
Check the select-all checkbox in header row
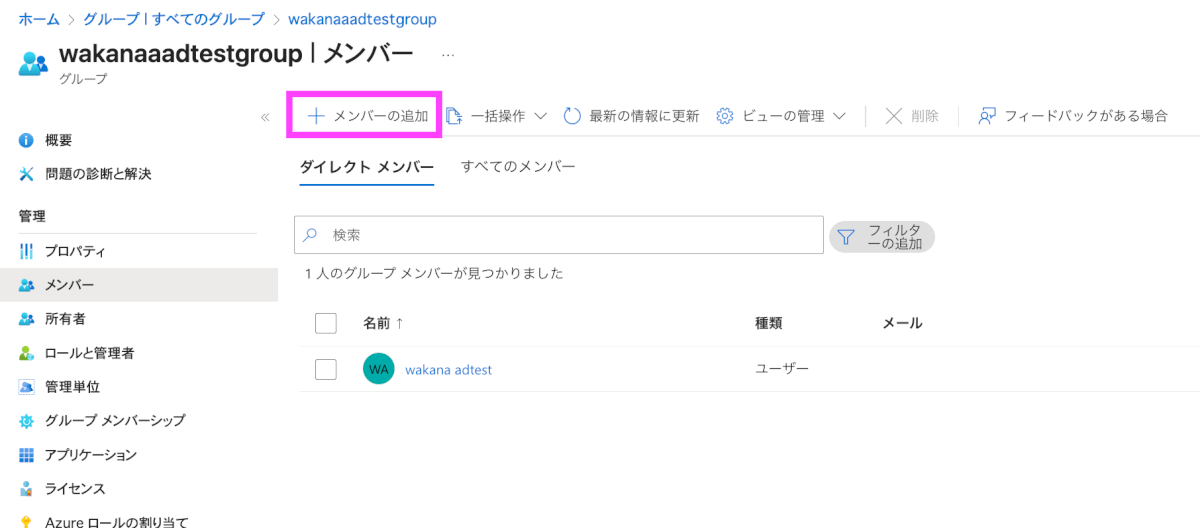pos(326,323)
